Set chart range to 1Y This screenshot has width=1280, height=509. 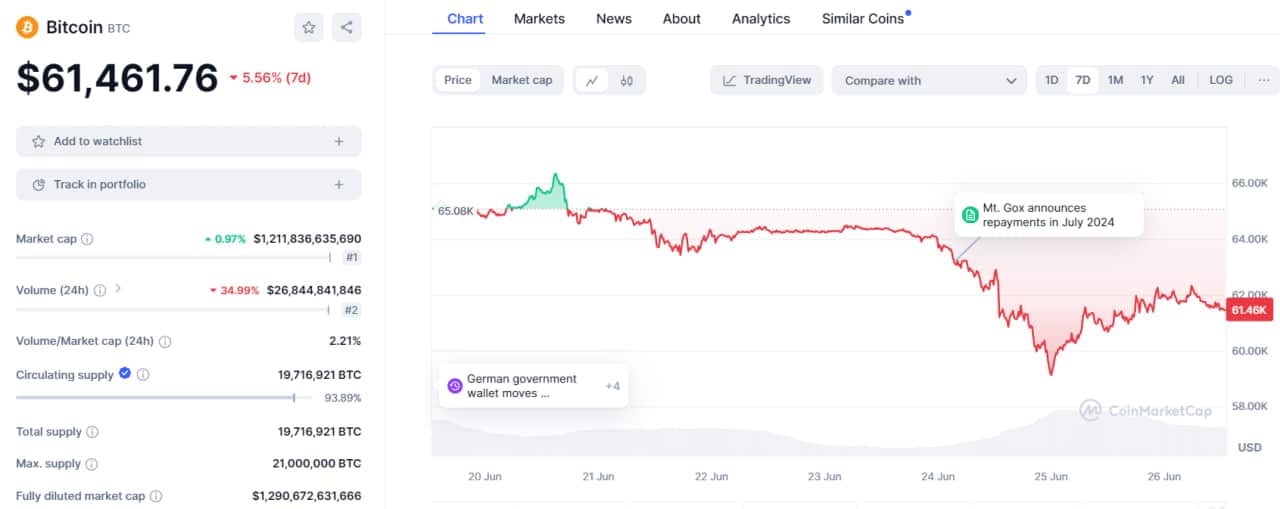[x=1147, y=80]
